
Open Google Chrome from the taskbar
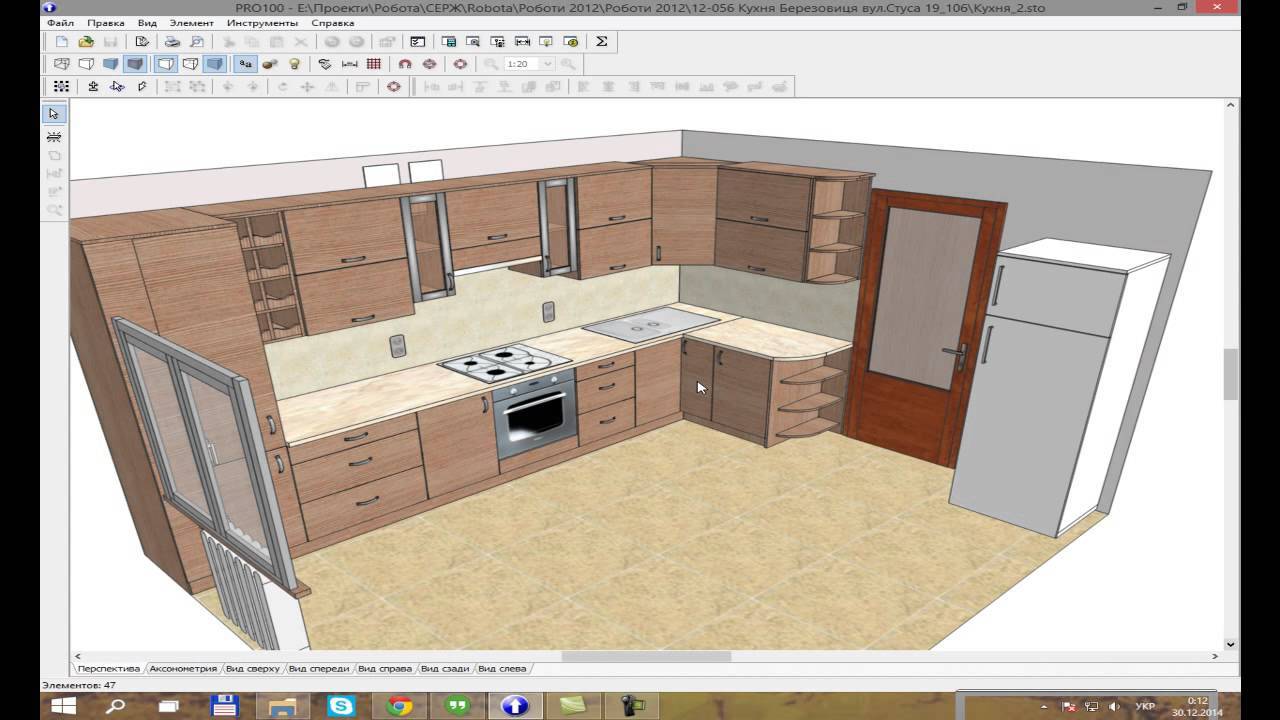click(x=400, y=706)
